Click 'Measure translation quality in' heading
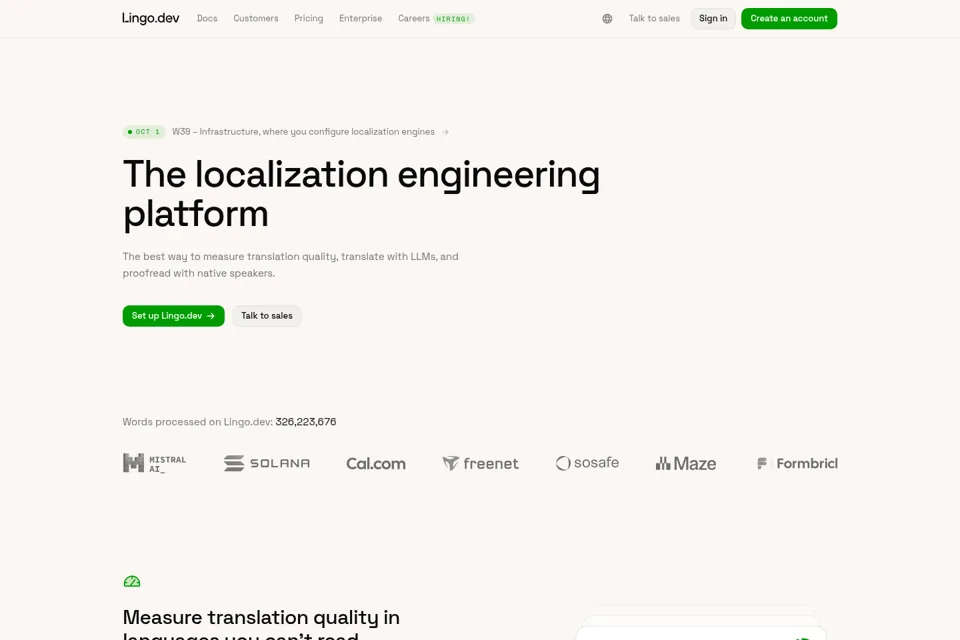Image resolution: width=960 pixels, height=640 pixels. [x=261, y=617]
